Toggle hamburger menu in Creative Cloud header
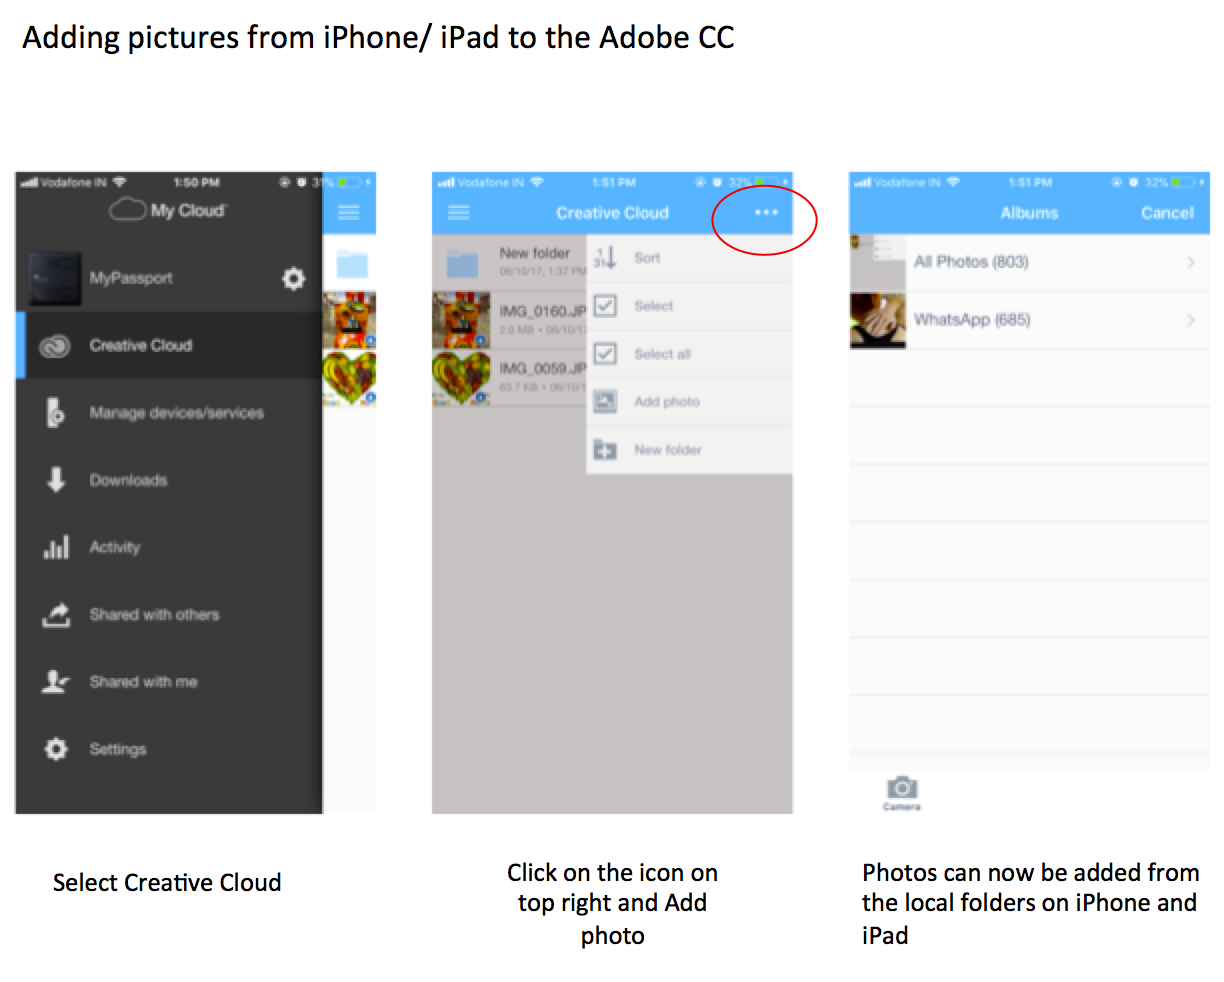The width and height of the screenshot is (1224, 982). [459, 213]
